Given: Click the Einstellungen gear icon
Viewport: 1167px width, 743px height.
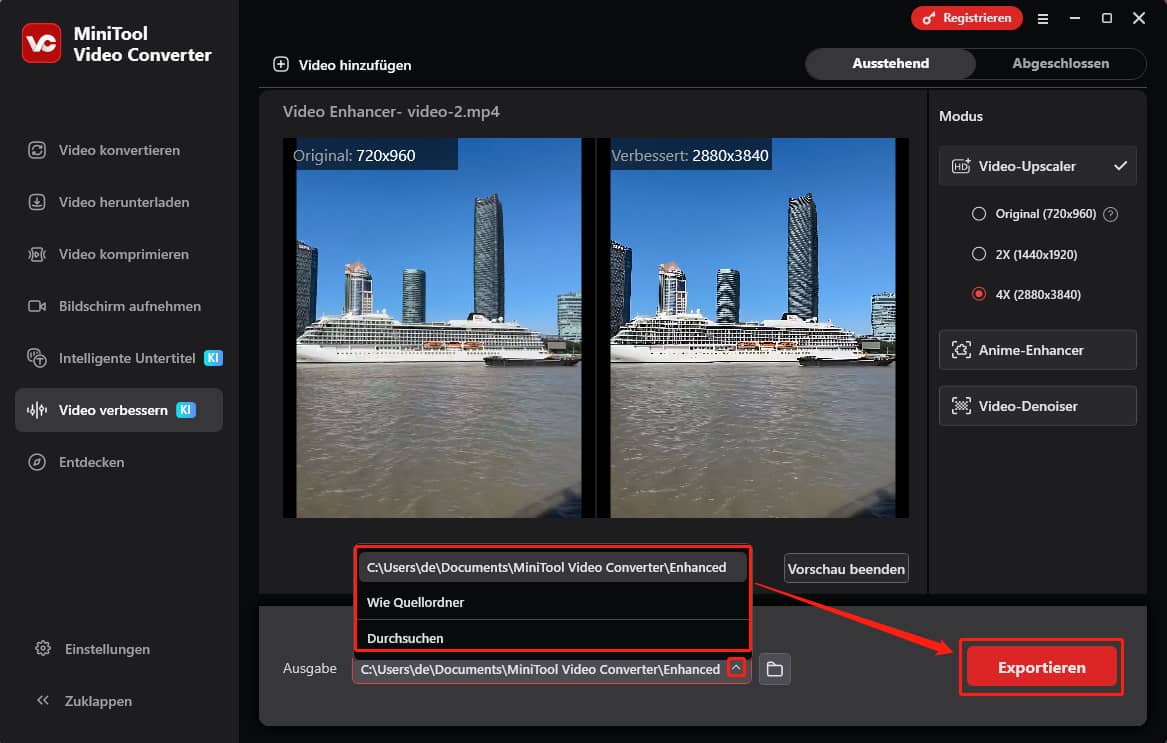Looking at the screenshot, I should [x=43, y=648].
